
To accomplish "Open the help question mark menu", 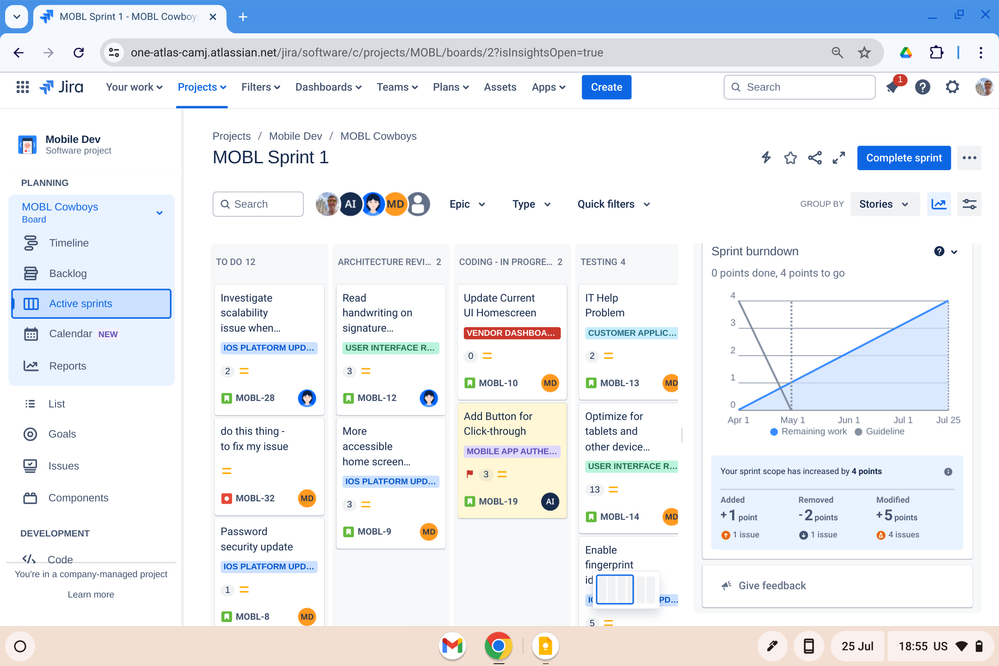I will click(x=922, y=87).
